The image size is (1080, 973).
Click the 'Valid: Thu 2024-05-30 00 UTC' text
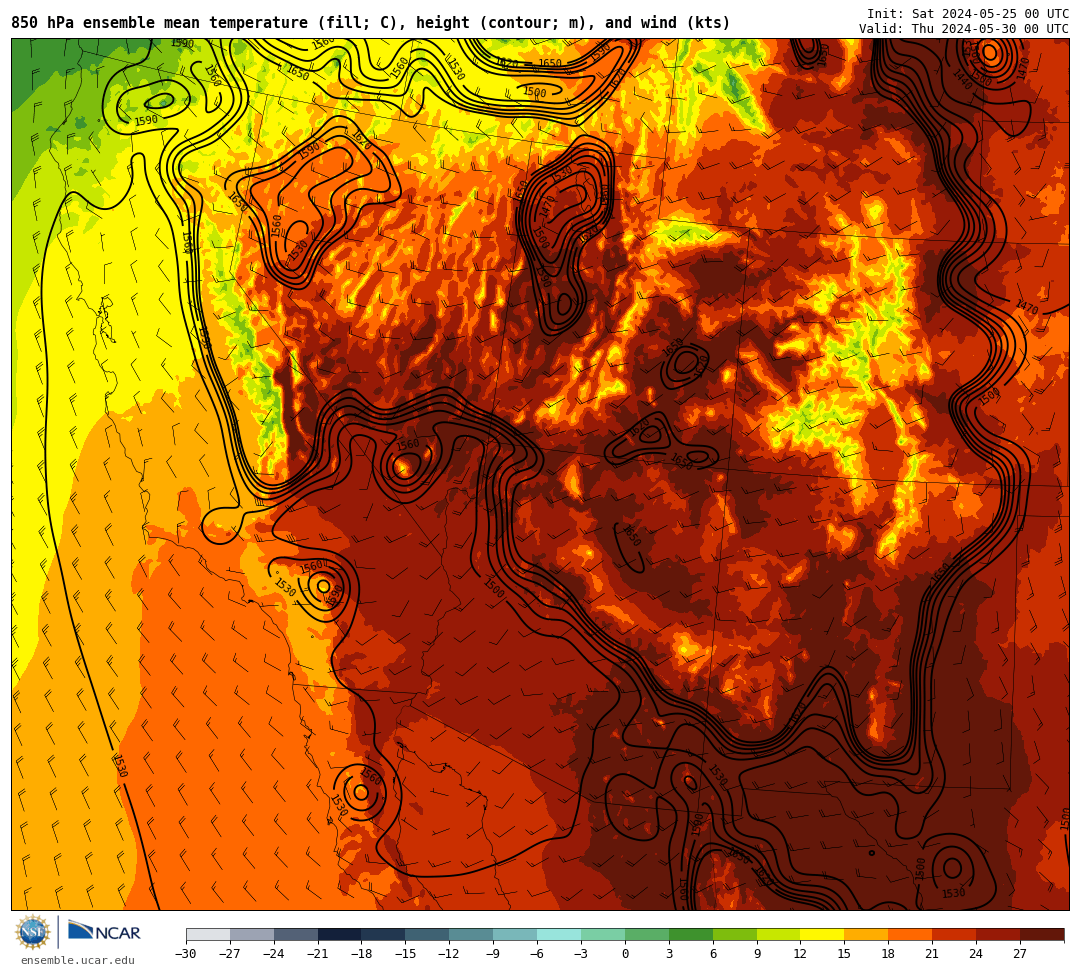click(x=964, y=28)
